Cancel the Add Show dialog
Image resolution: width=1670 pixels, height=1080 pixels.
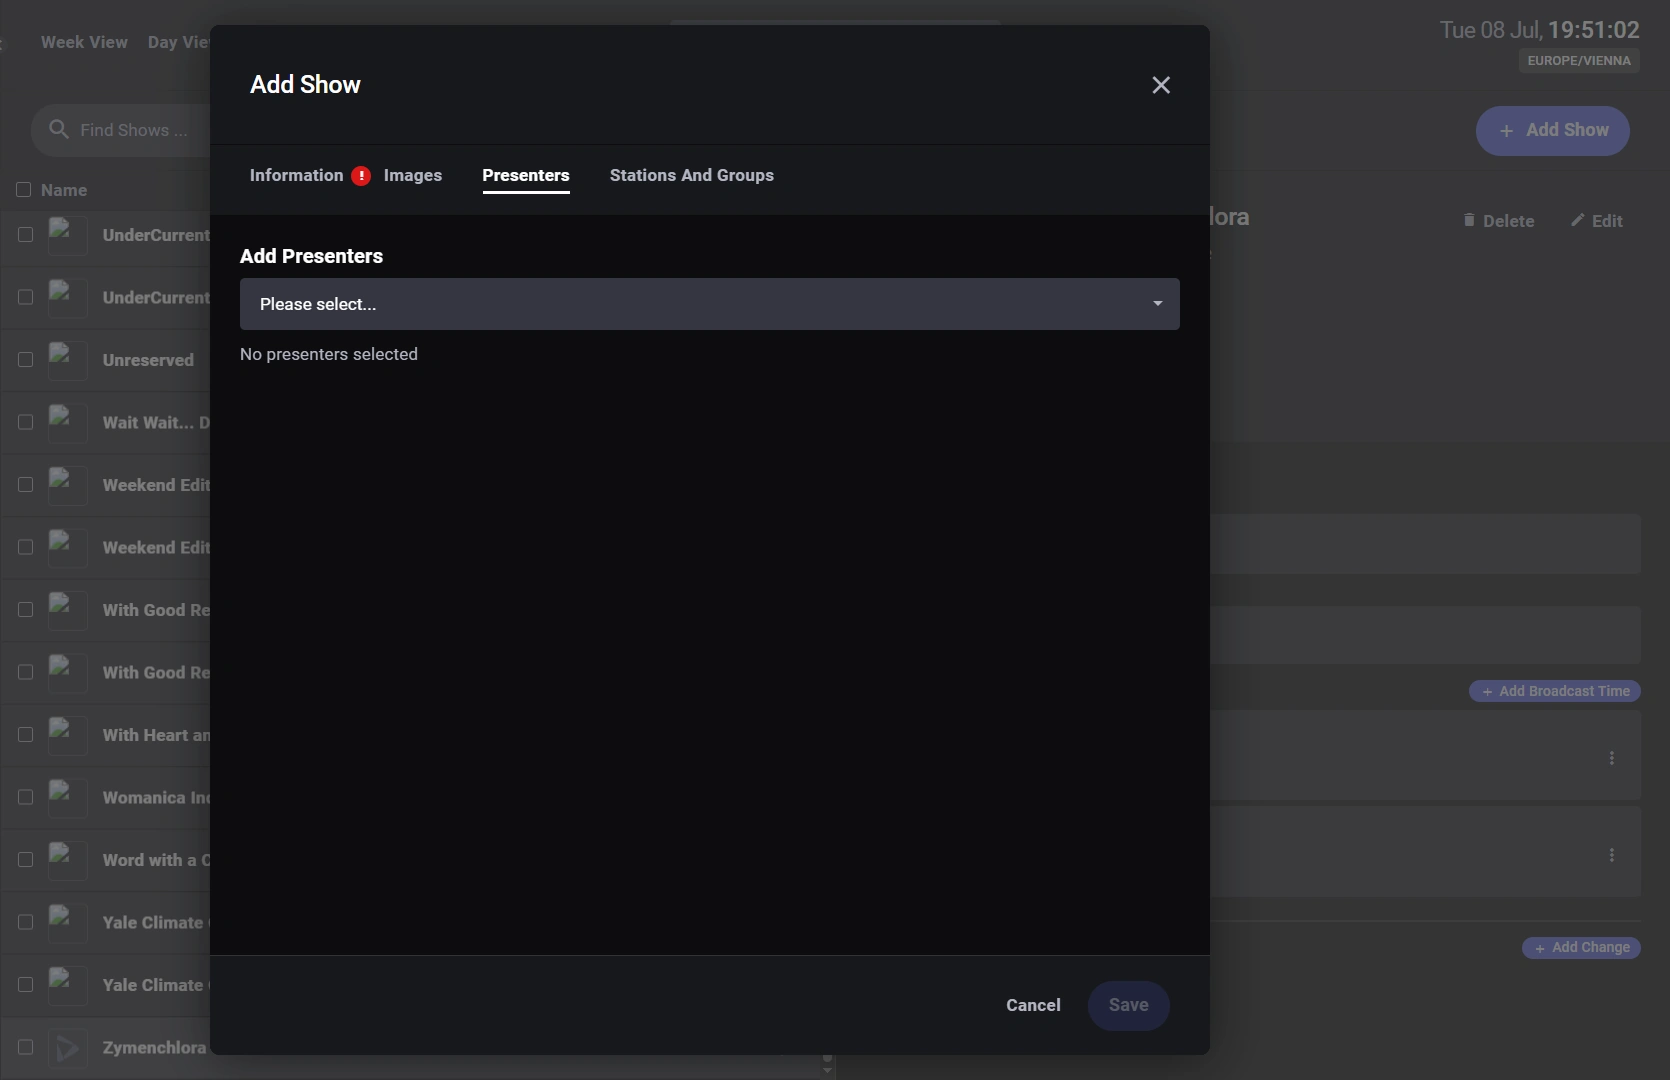[1033, 1005]
